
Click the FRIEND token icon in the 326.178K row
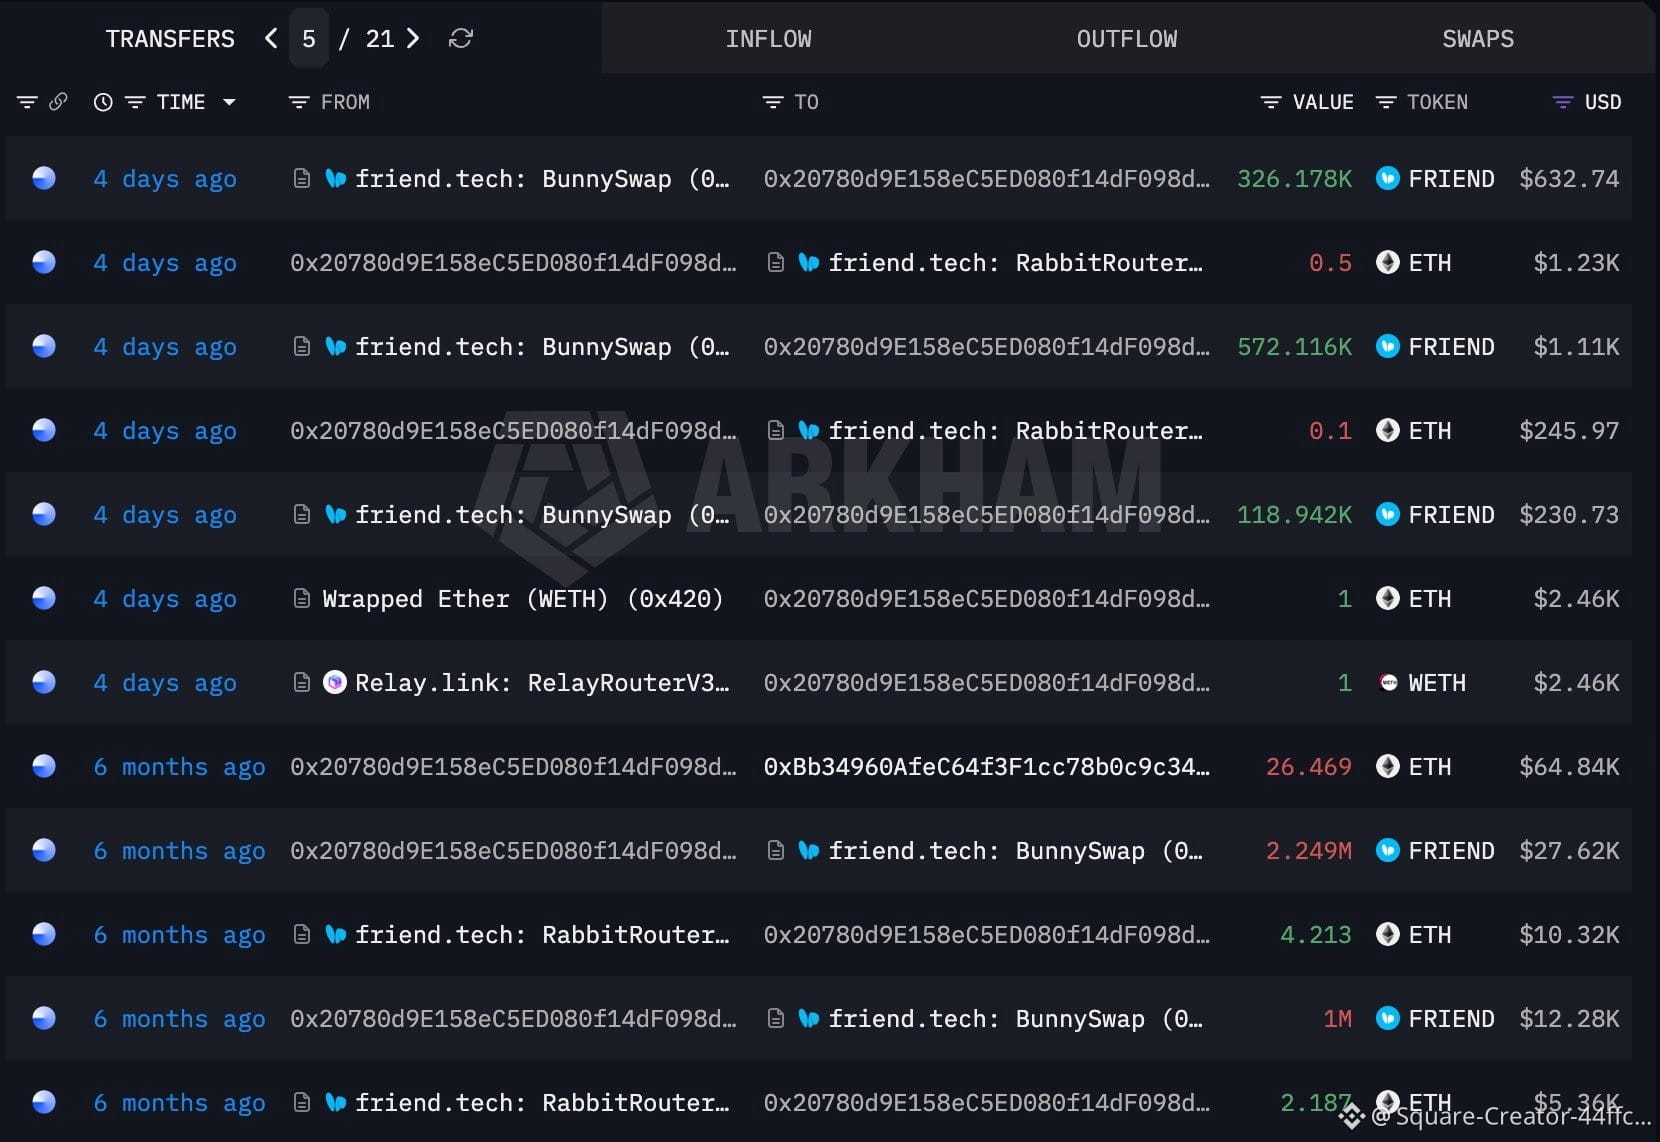point(1388,178)
